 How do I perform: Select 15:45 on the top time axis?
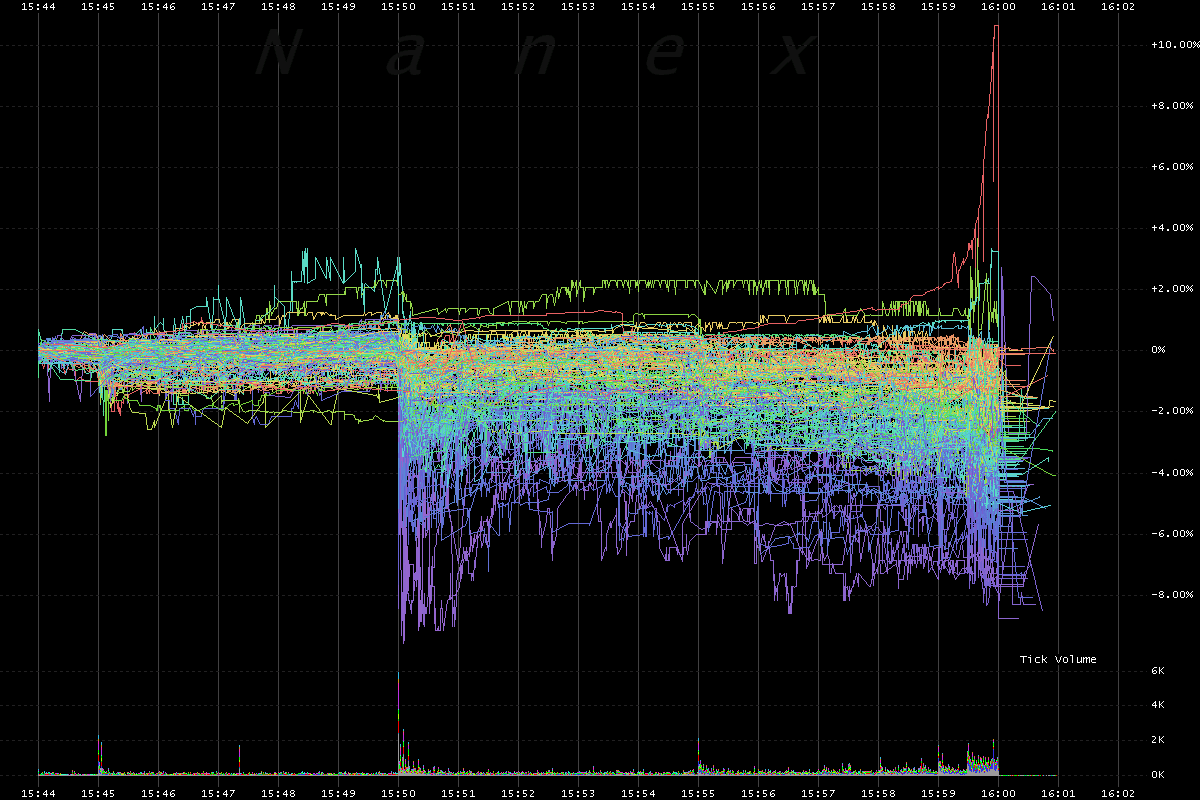click(98, 6)
